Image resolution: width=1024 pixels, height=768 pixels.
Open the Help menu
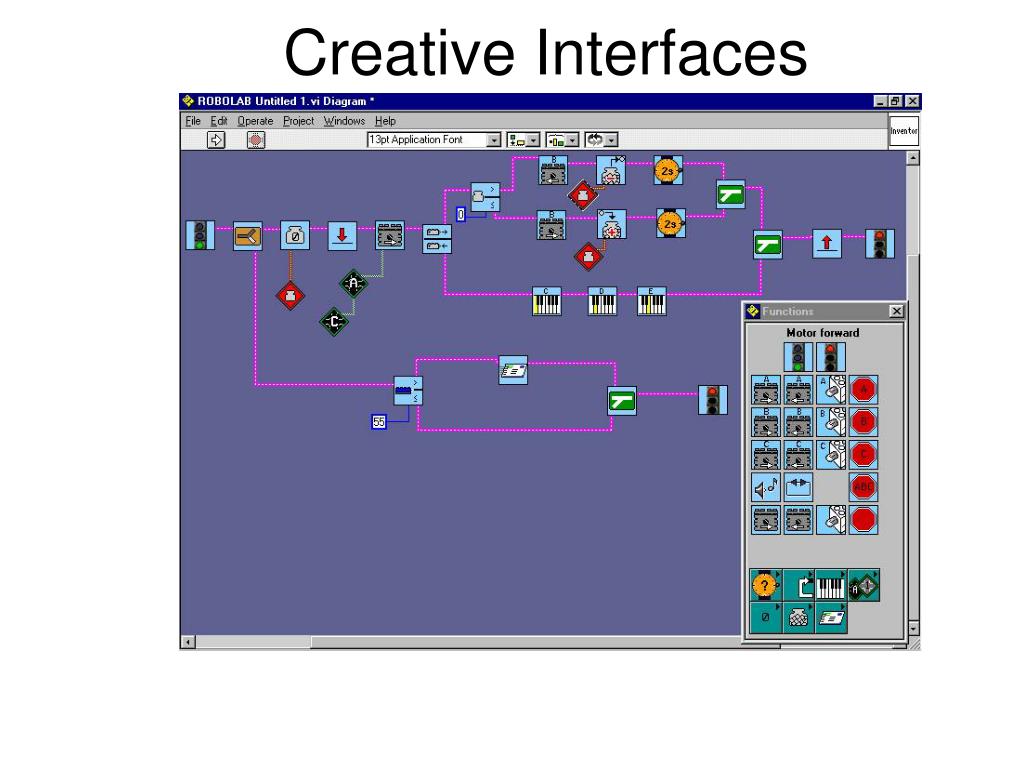[385, 121]
